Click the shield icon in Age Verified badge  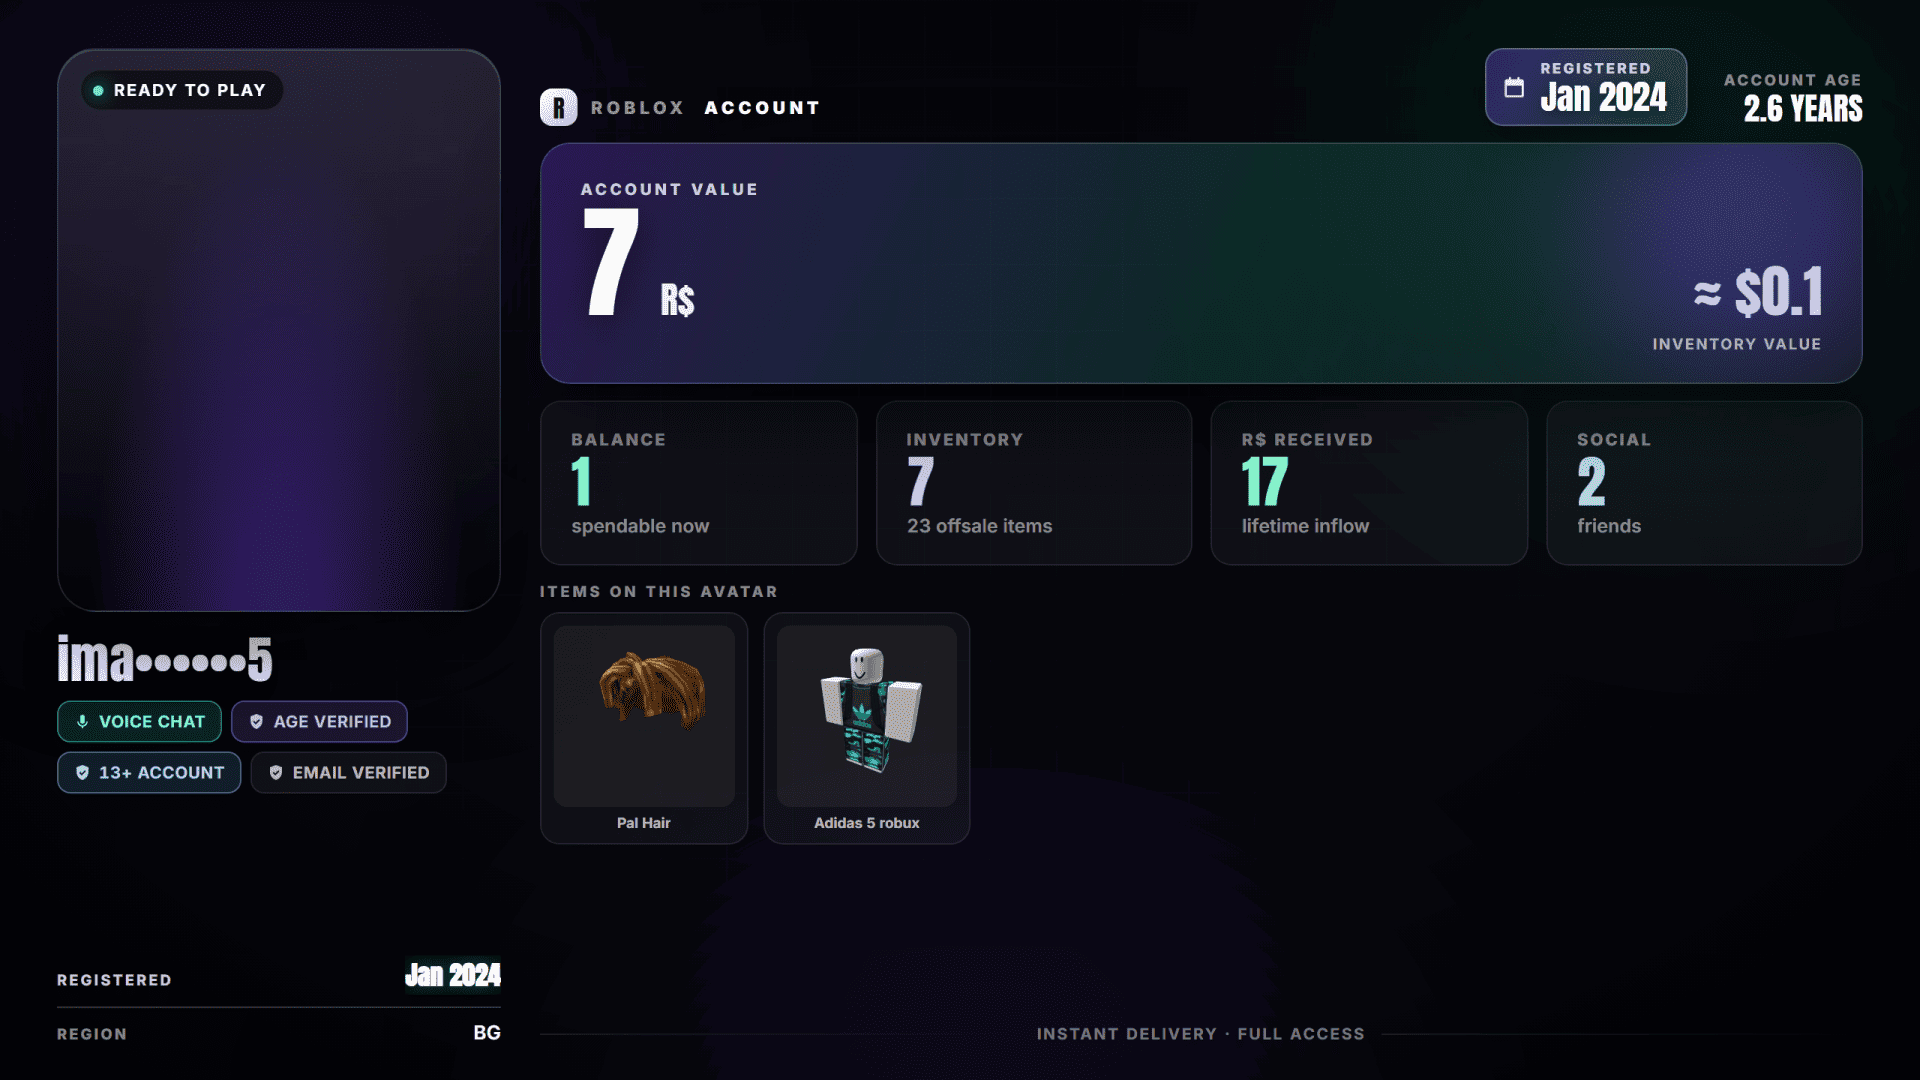[256, 721]
